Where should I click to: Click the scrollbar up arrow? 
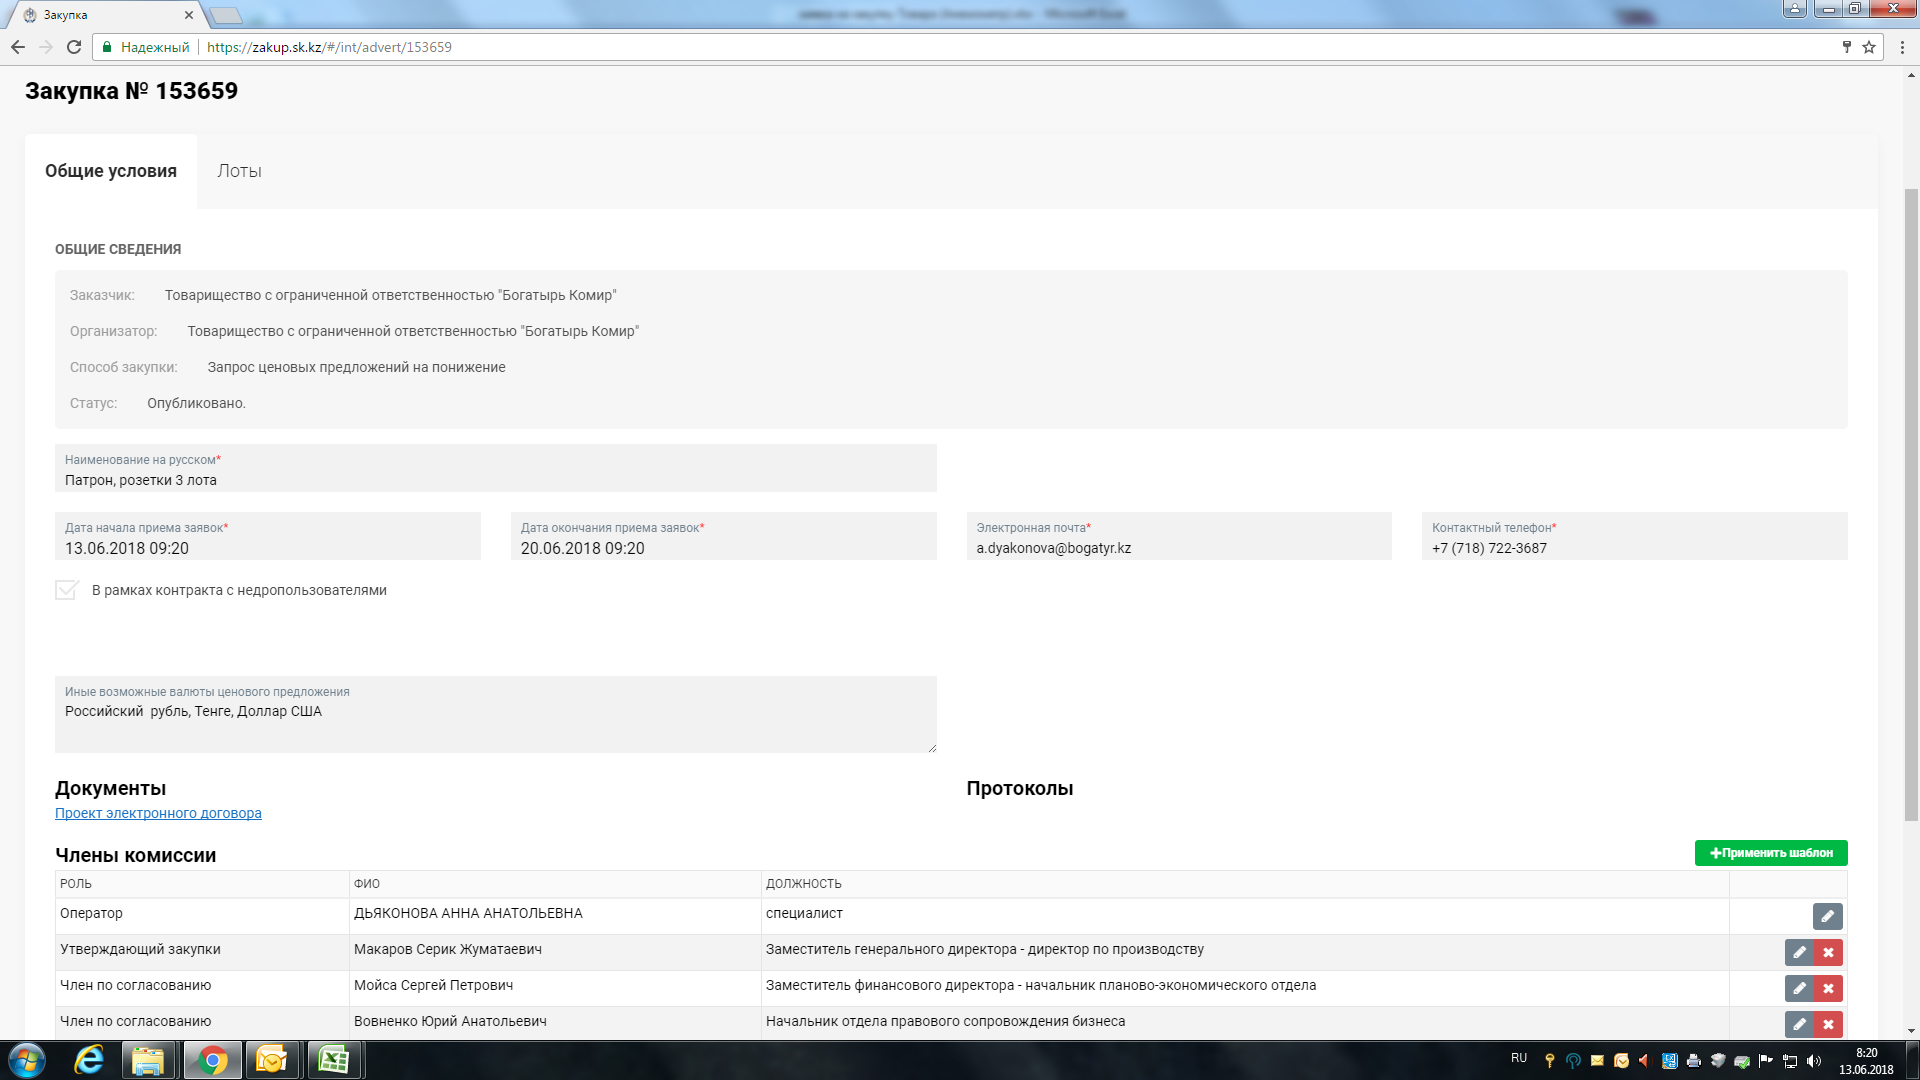click(x=1911, y=75)
